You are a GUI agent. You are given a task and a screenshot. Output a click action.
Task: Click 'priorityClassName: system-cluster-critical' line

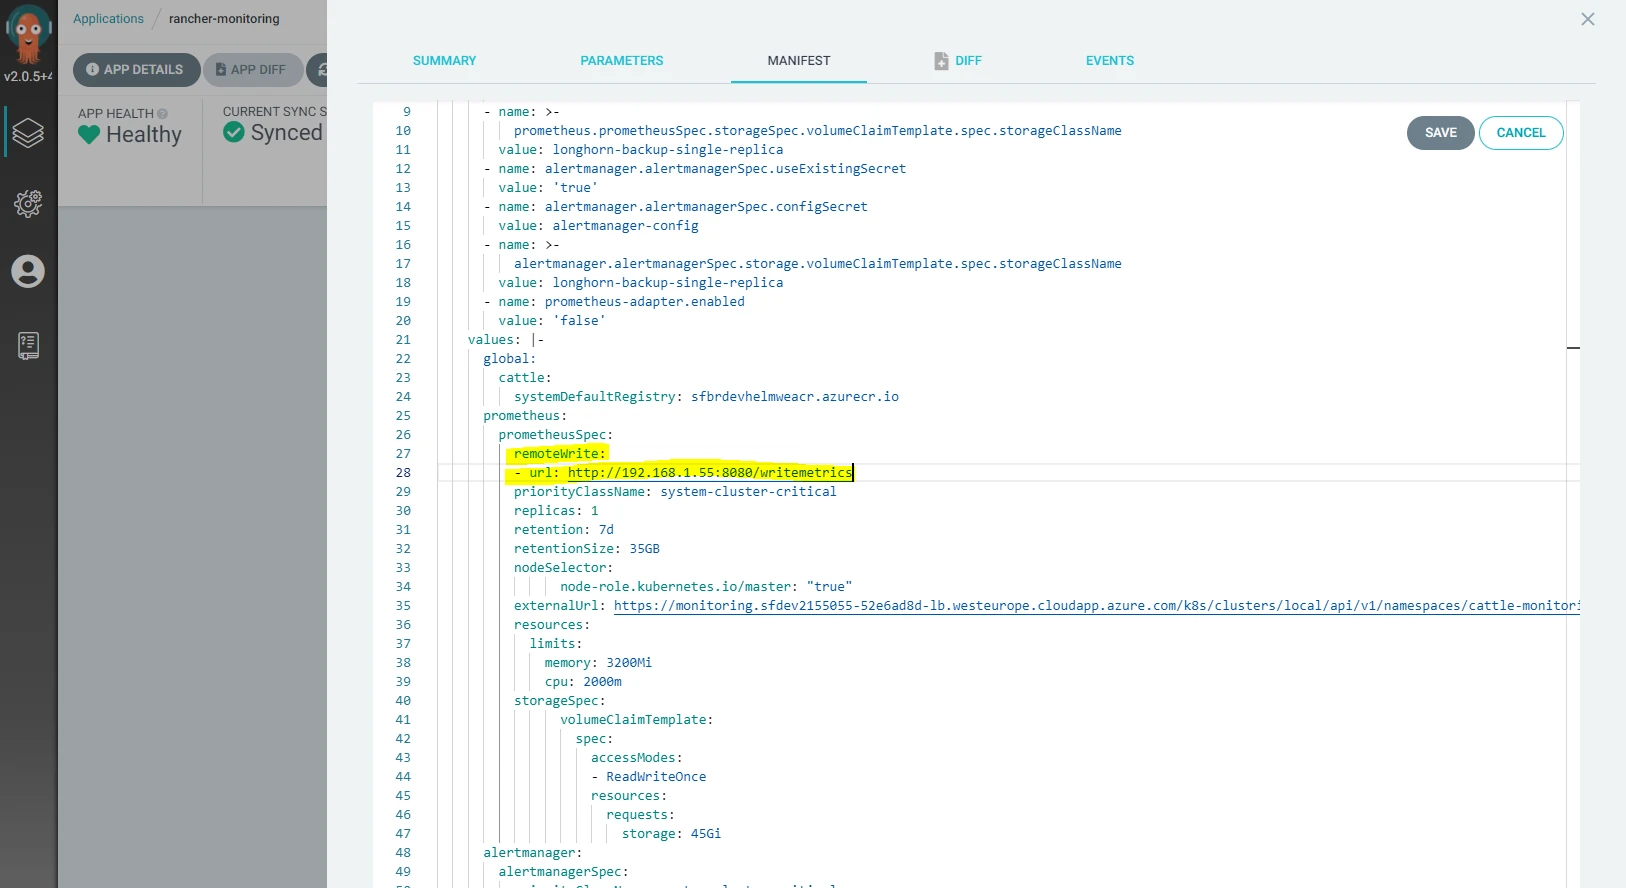pyautogui.click(x=675, y=492)
